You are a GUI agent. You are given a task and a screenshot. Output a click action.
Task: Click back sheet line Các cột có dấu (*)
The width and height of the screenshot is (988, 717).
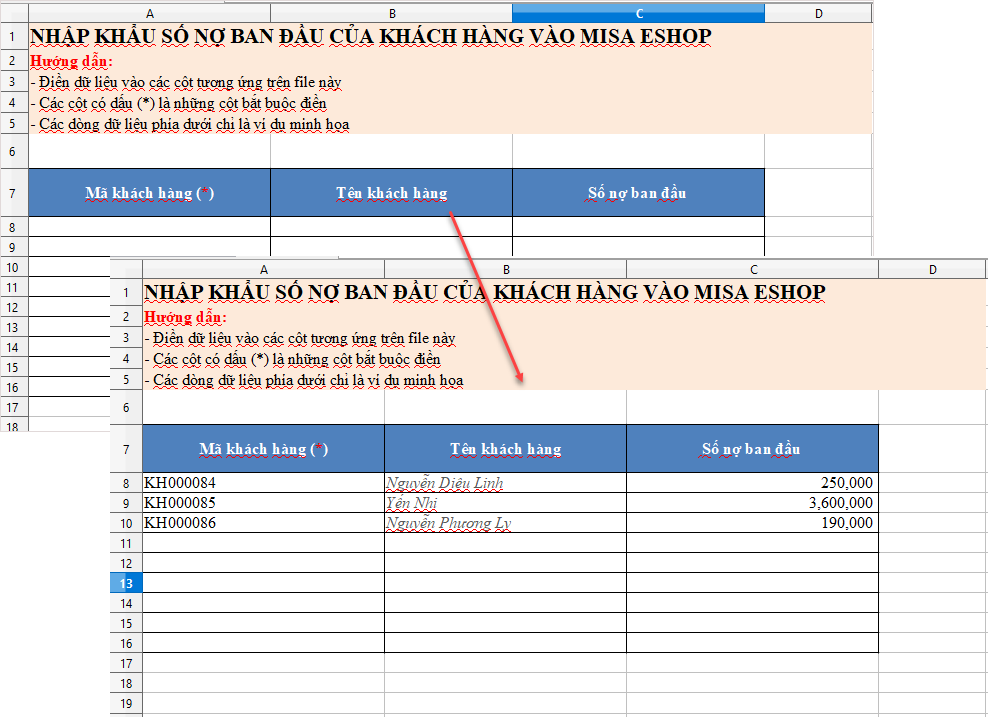[178, 103]
